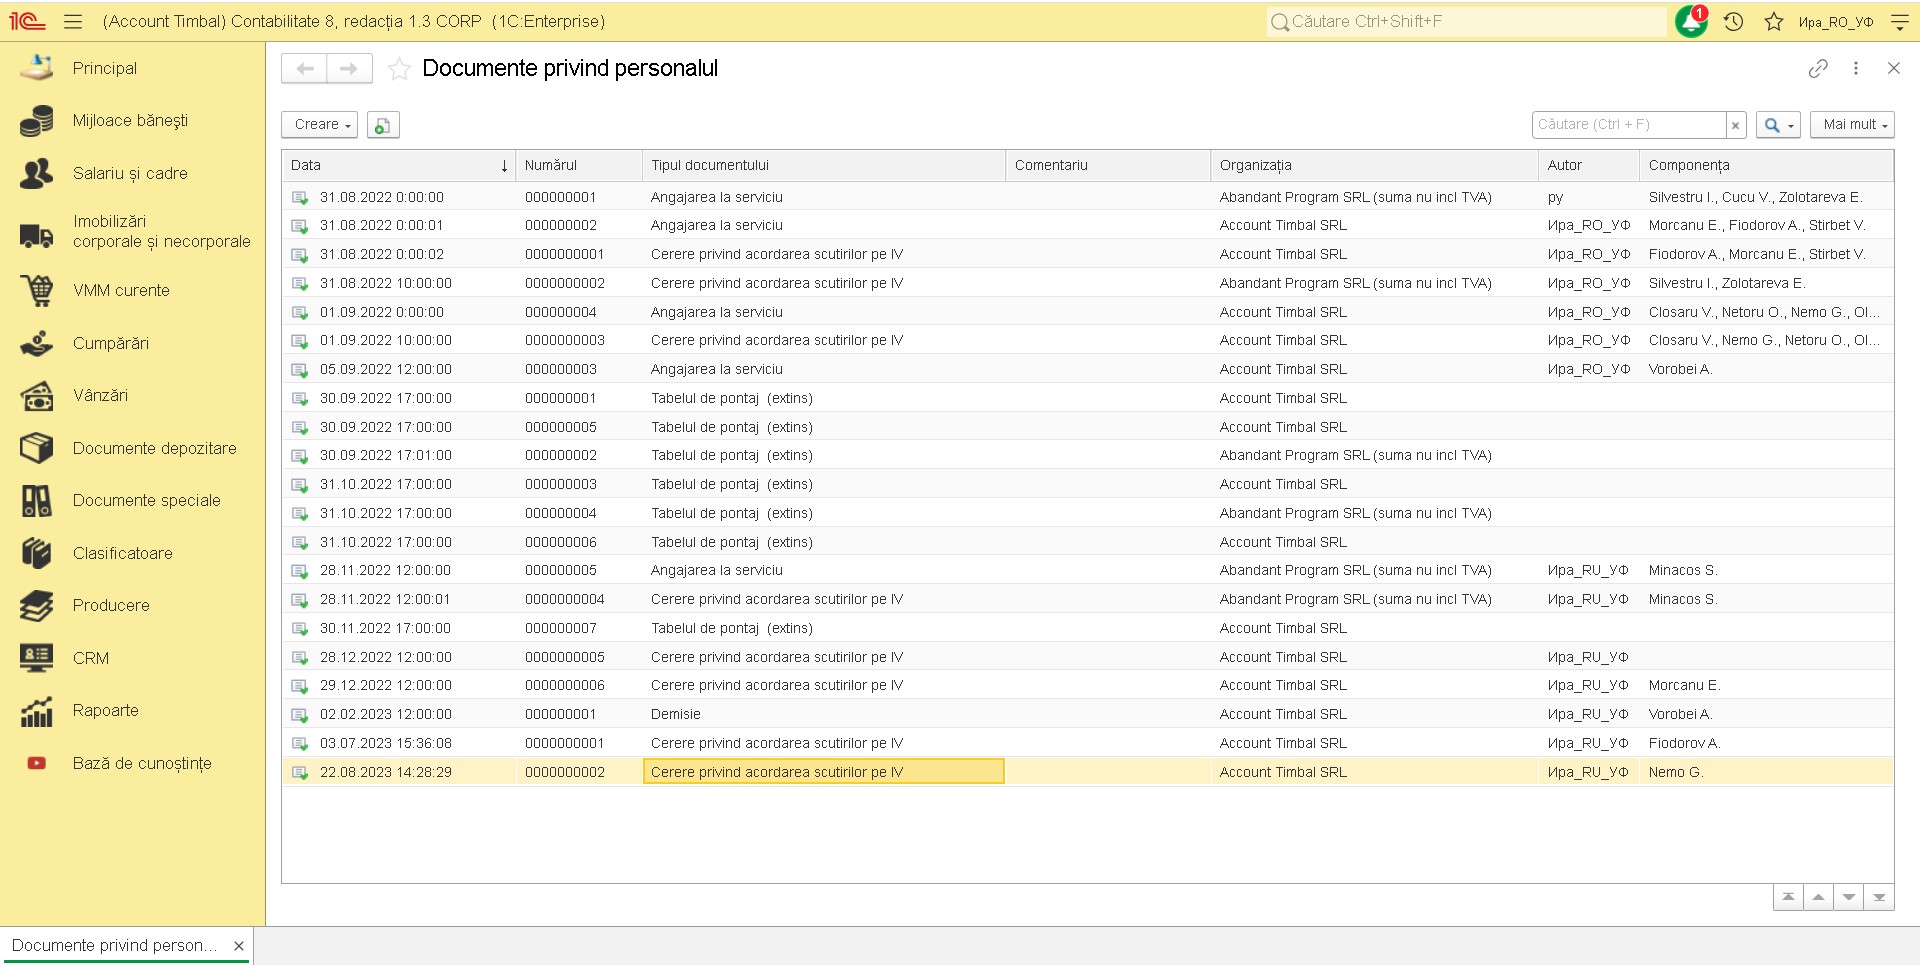Open the Rapoarte section
Viewport: 1920px width, 966px height.
(x=105, y=711)
